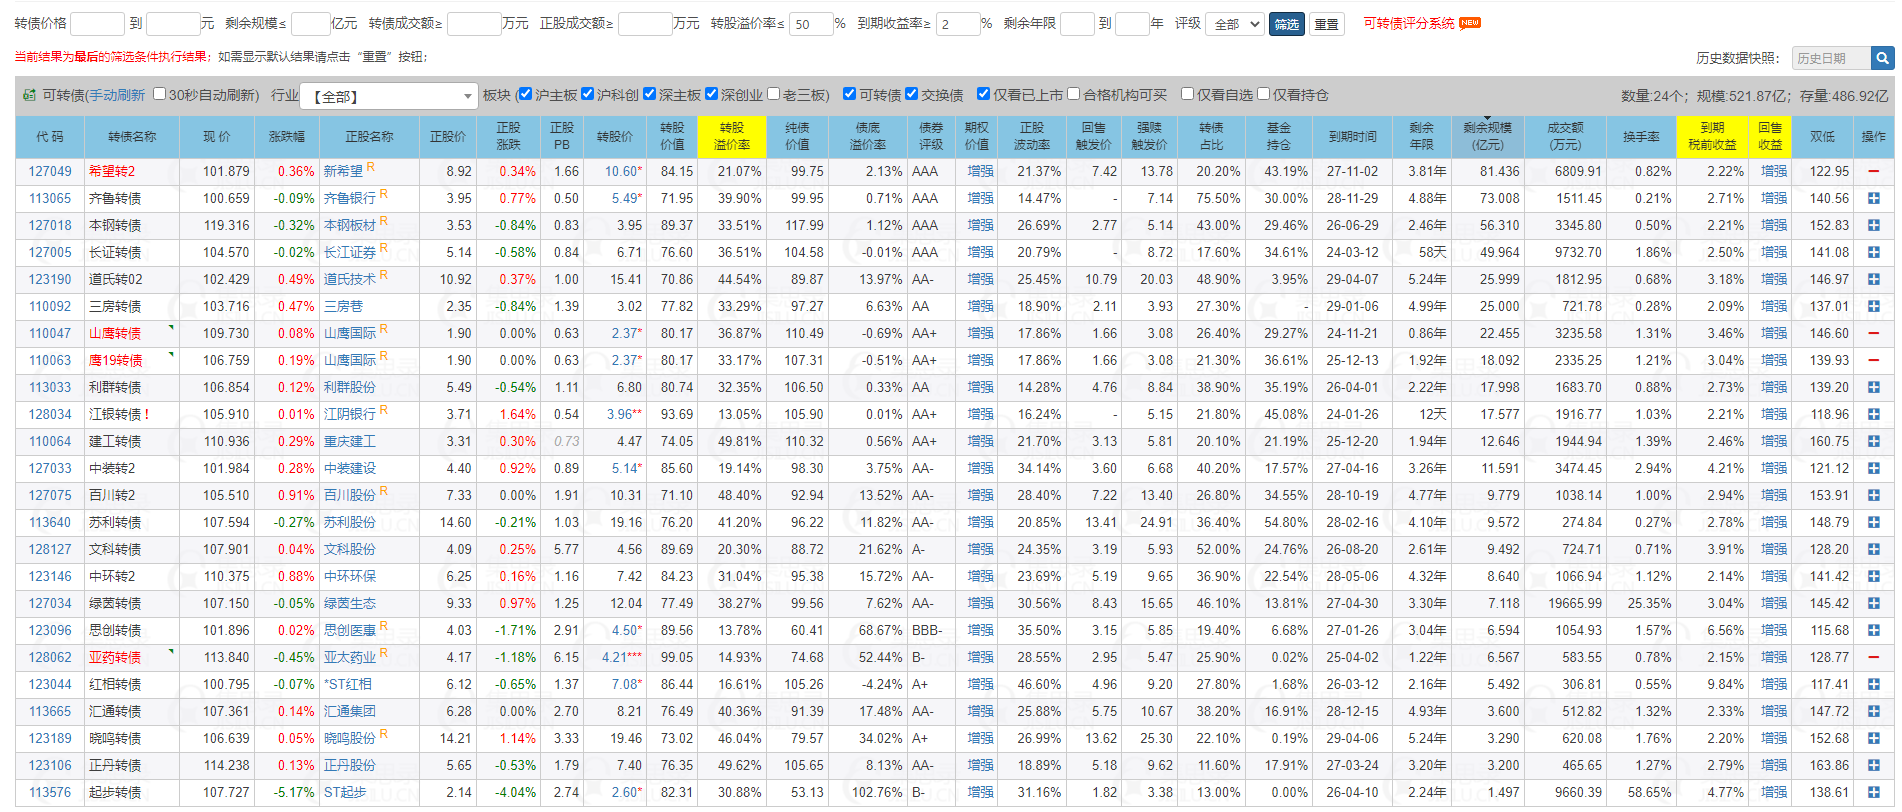
Task: Click plus icon in 绿茵转债 row
Action: pos(1873,604)
